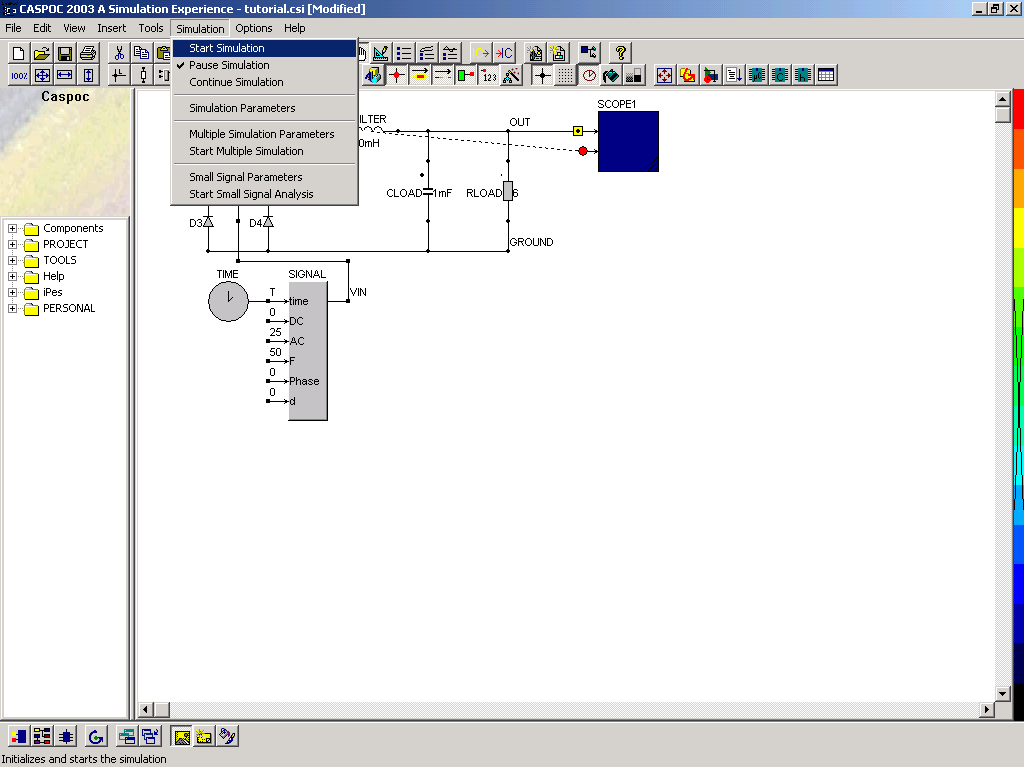
Task: Expand the PERSONAL folder tree node
Action: coord(12,308)
